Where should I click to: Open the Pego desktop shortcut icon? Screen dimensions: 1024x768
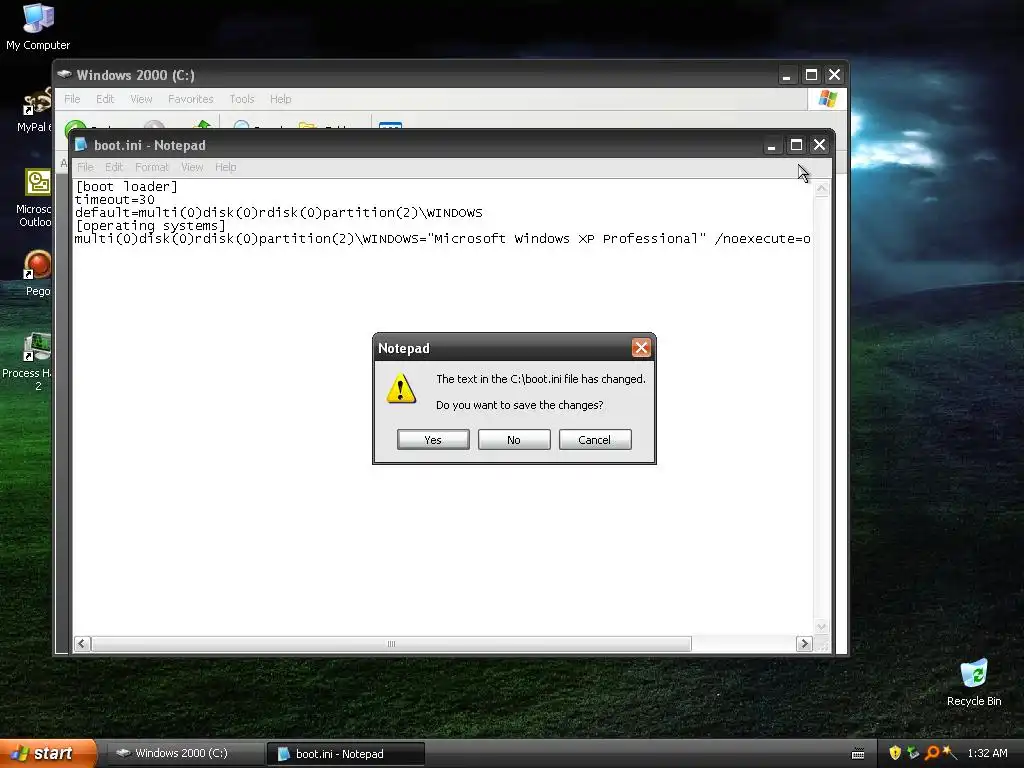click(37, 273)
